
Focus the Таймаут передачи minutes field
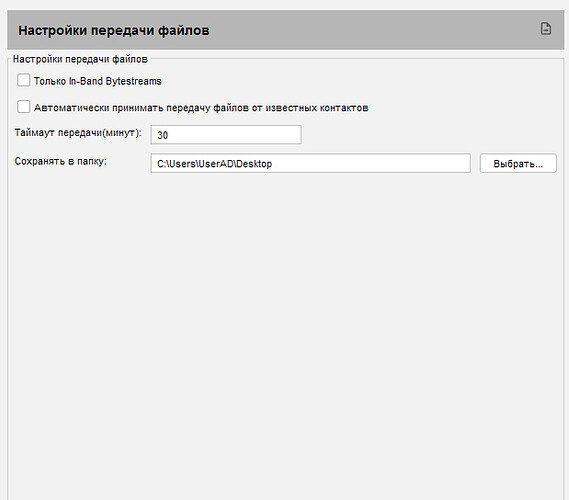tap(226, 135)
